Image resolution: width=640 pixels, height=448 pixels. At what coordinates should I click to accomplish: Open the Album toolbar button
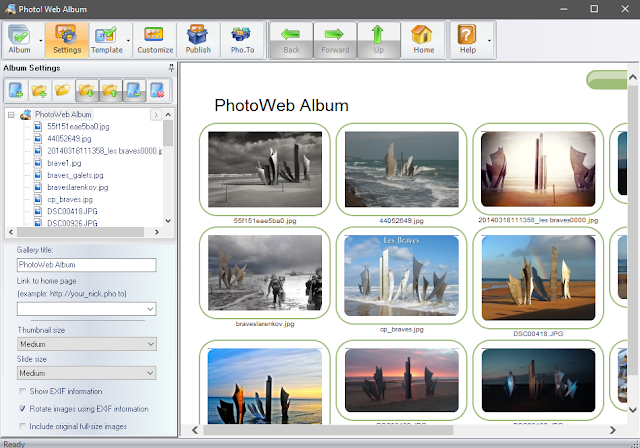19,40
